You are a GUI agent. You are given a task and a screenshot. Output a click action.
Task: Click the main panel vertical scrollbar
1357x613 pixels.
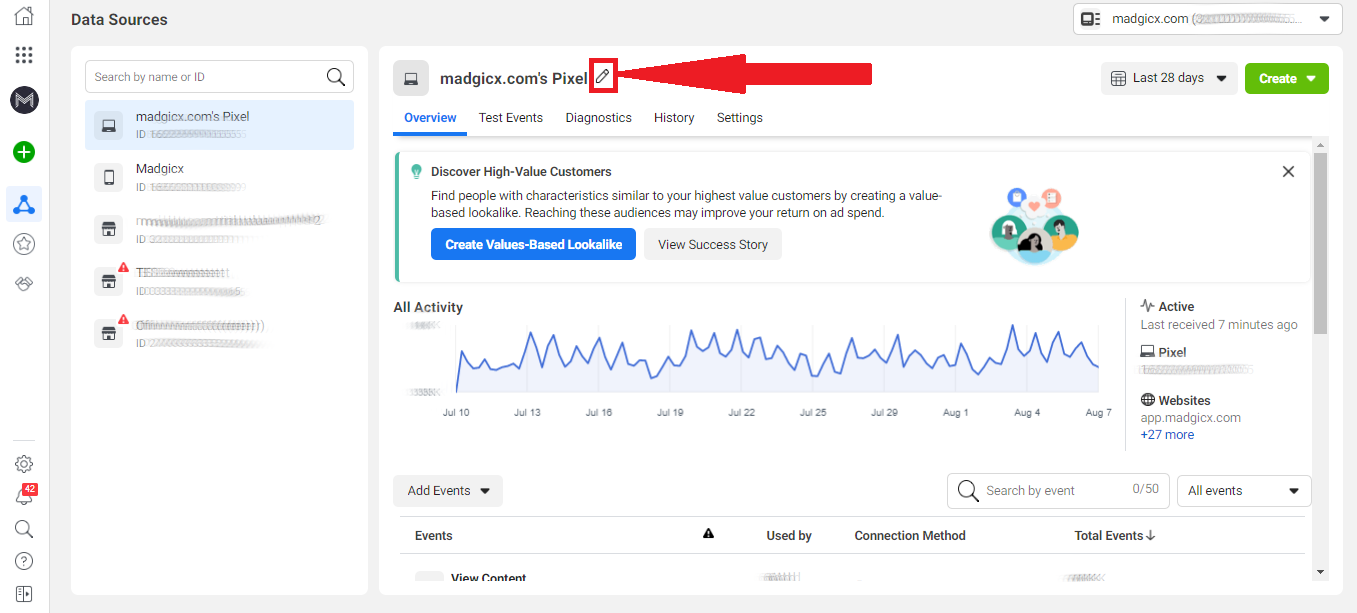click(x=1320, y=243)
